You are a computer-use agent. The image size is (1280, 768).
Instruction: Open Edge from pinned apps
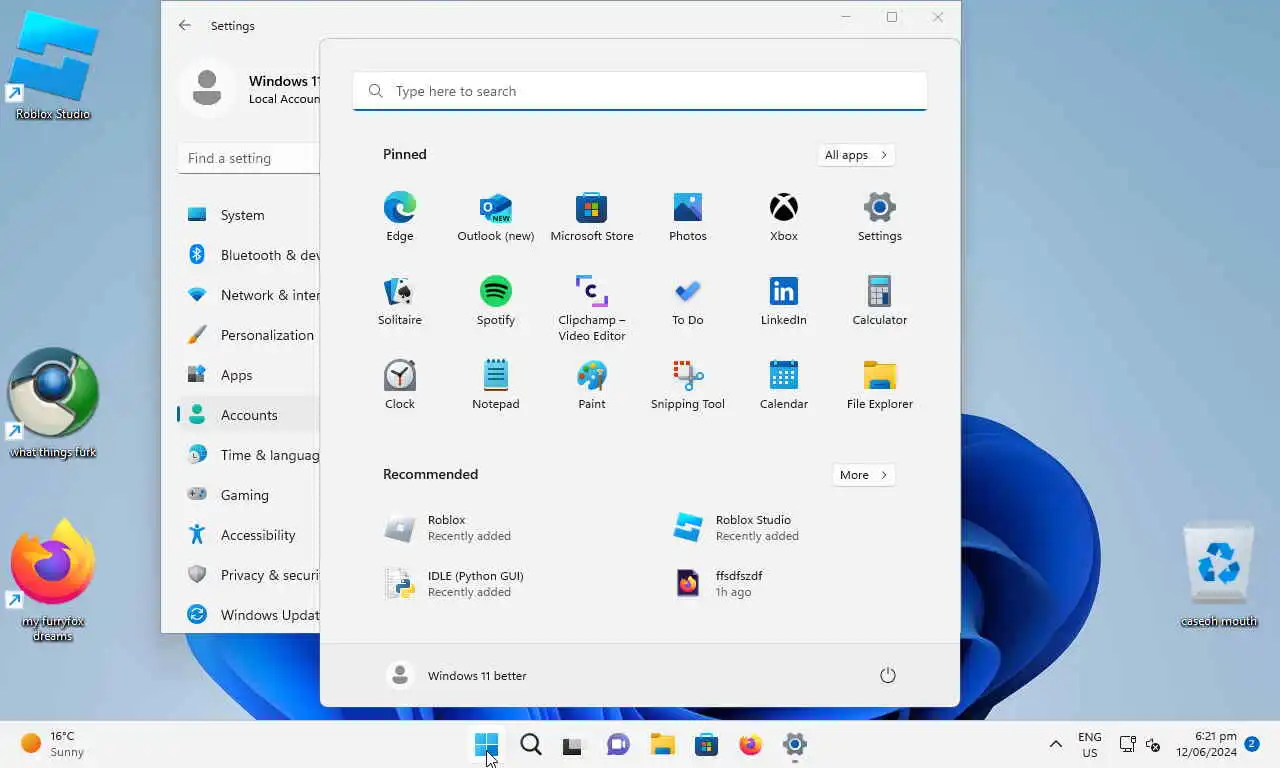click(400, 217)
